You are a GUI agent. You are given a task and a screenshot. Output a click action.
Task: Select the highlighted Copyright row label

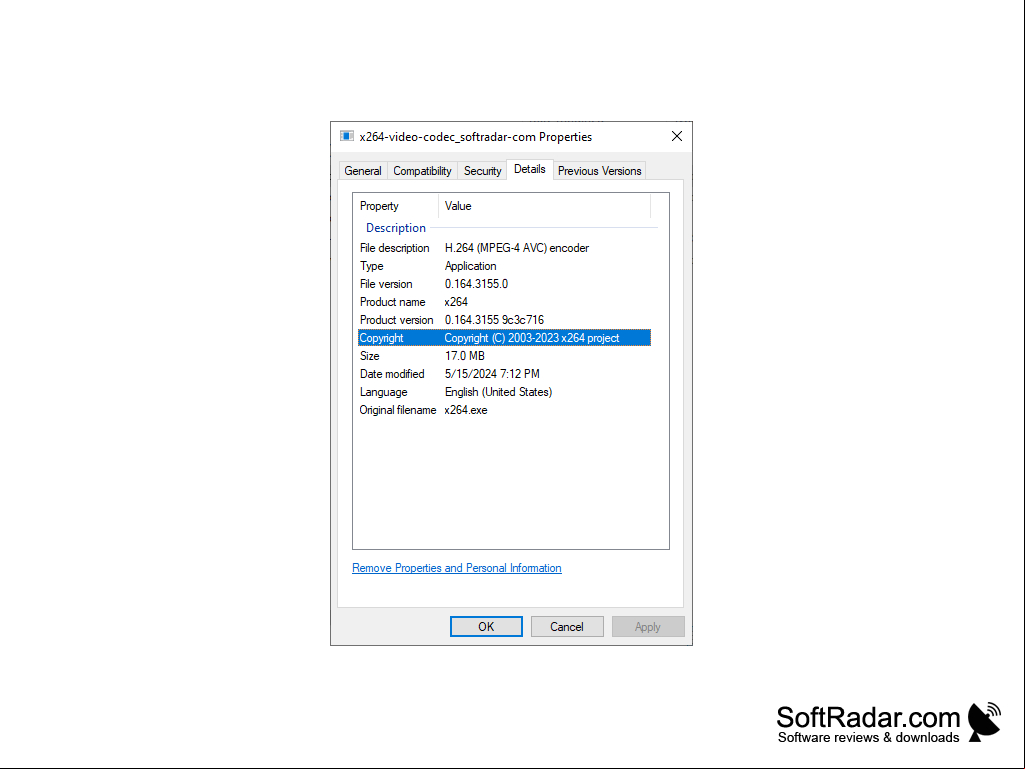point(381,338)
